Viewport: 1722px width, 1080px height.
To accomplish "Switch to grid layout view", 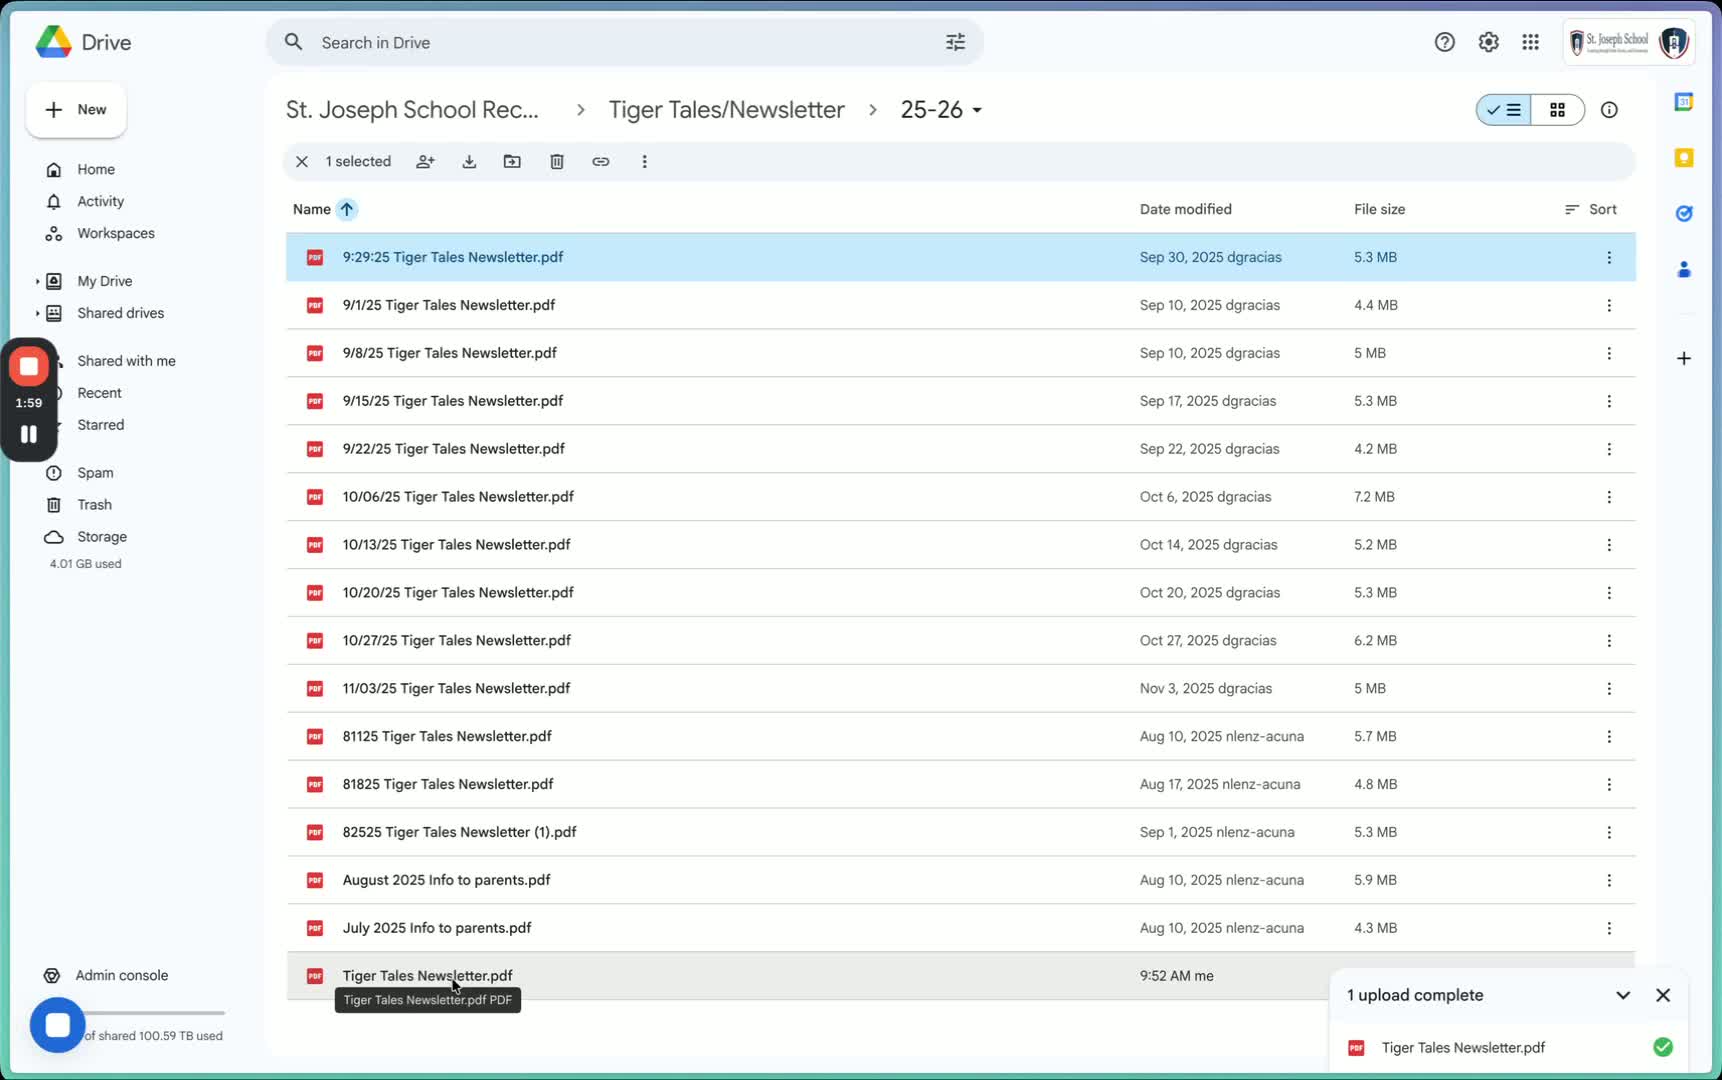I will click(1557, 110).
